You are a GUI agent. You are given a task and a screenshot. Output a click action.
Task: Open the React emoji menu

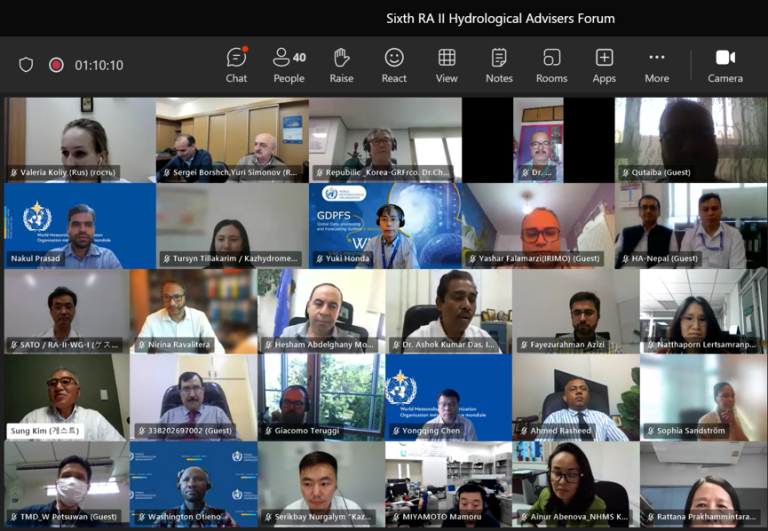pyautogui.click(x=394, y=65)
